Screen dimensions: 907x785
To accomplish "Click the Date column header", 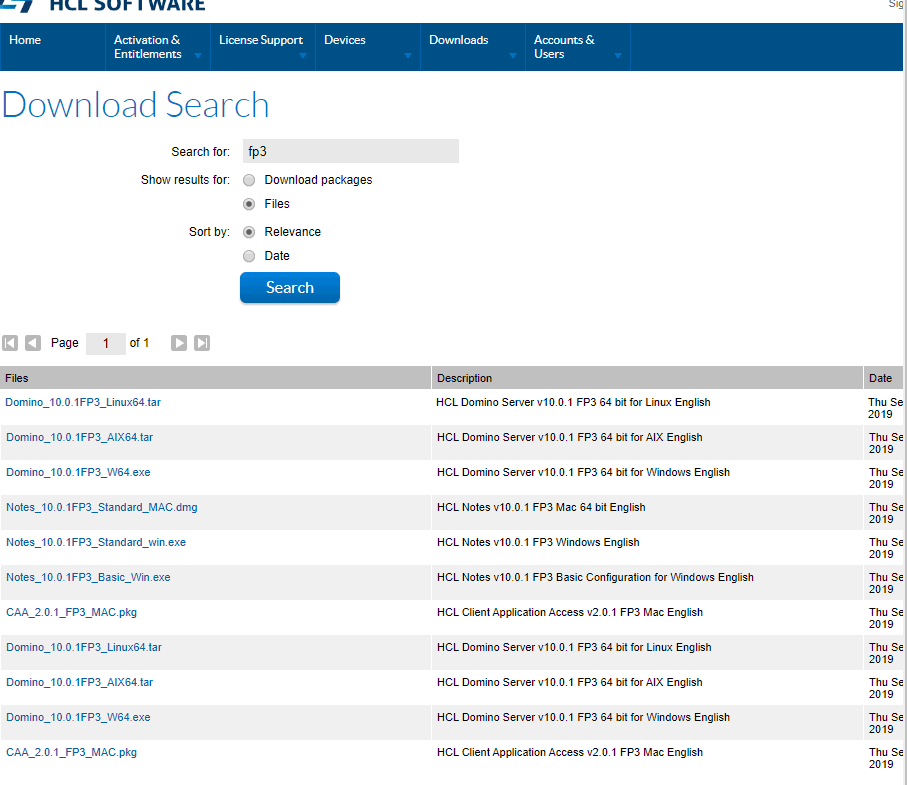I will 883,378.
